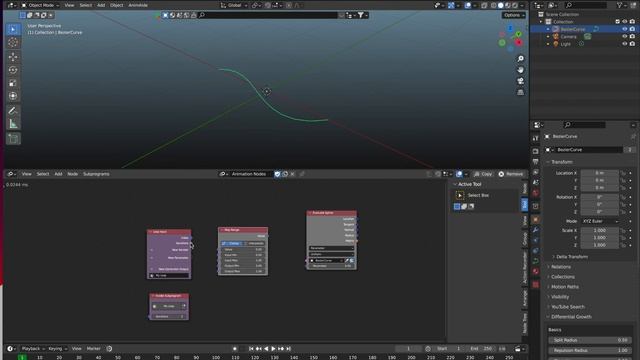
Task: Open the Node menu in node editor
Action: tap(73, 174)
